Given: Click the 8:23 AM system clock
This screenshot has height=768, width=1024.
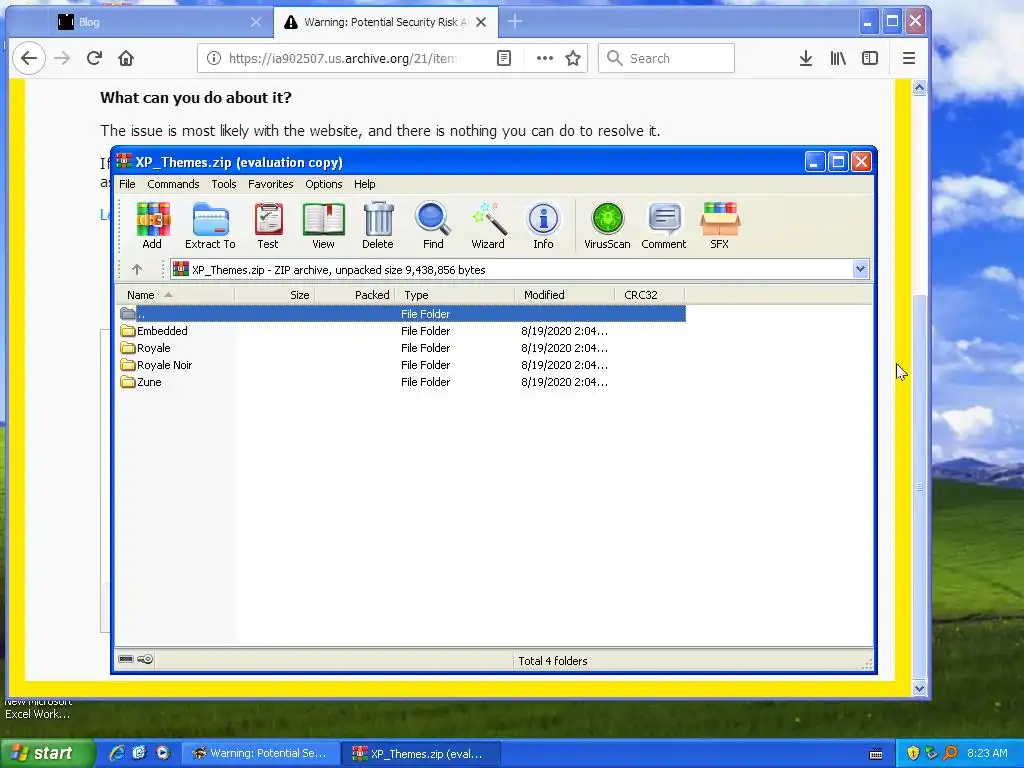Looking at the screenshot, I should click(x=987, y=753).
